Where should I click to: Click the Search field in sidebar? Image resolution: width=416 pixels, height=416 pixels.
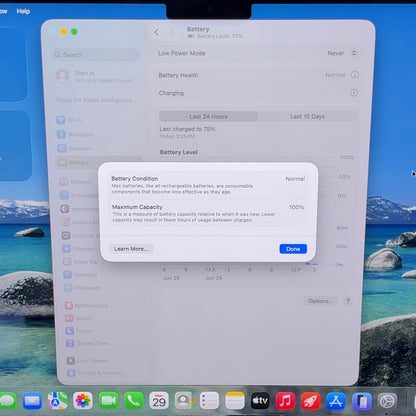(96, 55)
